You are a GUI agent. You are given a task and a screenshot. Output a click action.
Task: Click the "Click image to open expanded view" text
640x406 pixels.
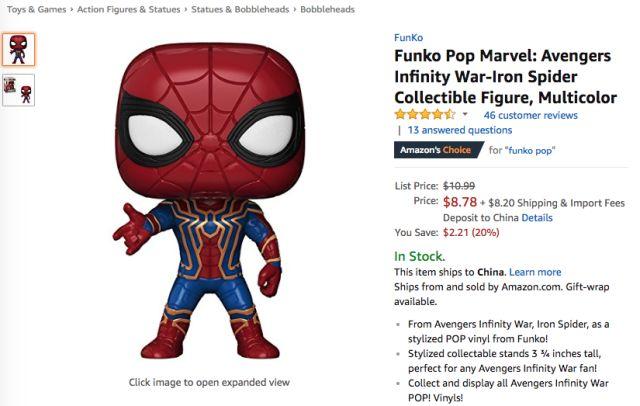coord(209,382)
